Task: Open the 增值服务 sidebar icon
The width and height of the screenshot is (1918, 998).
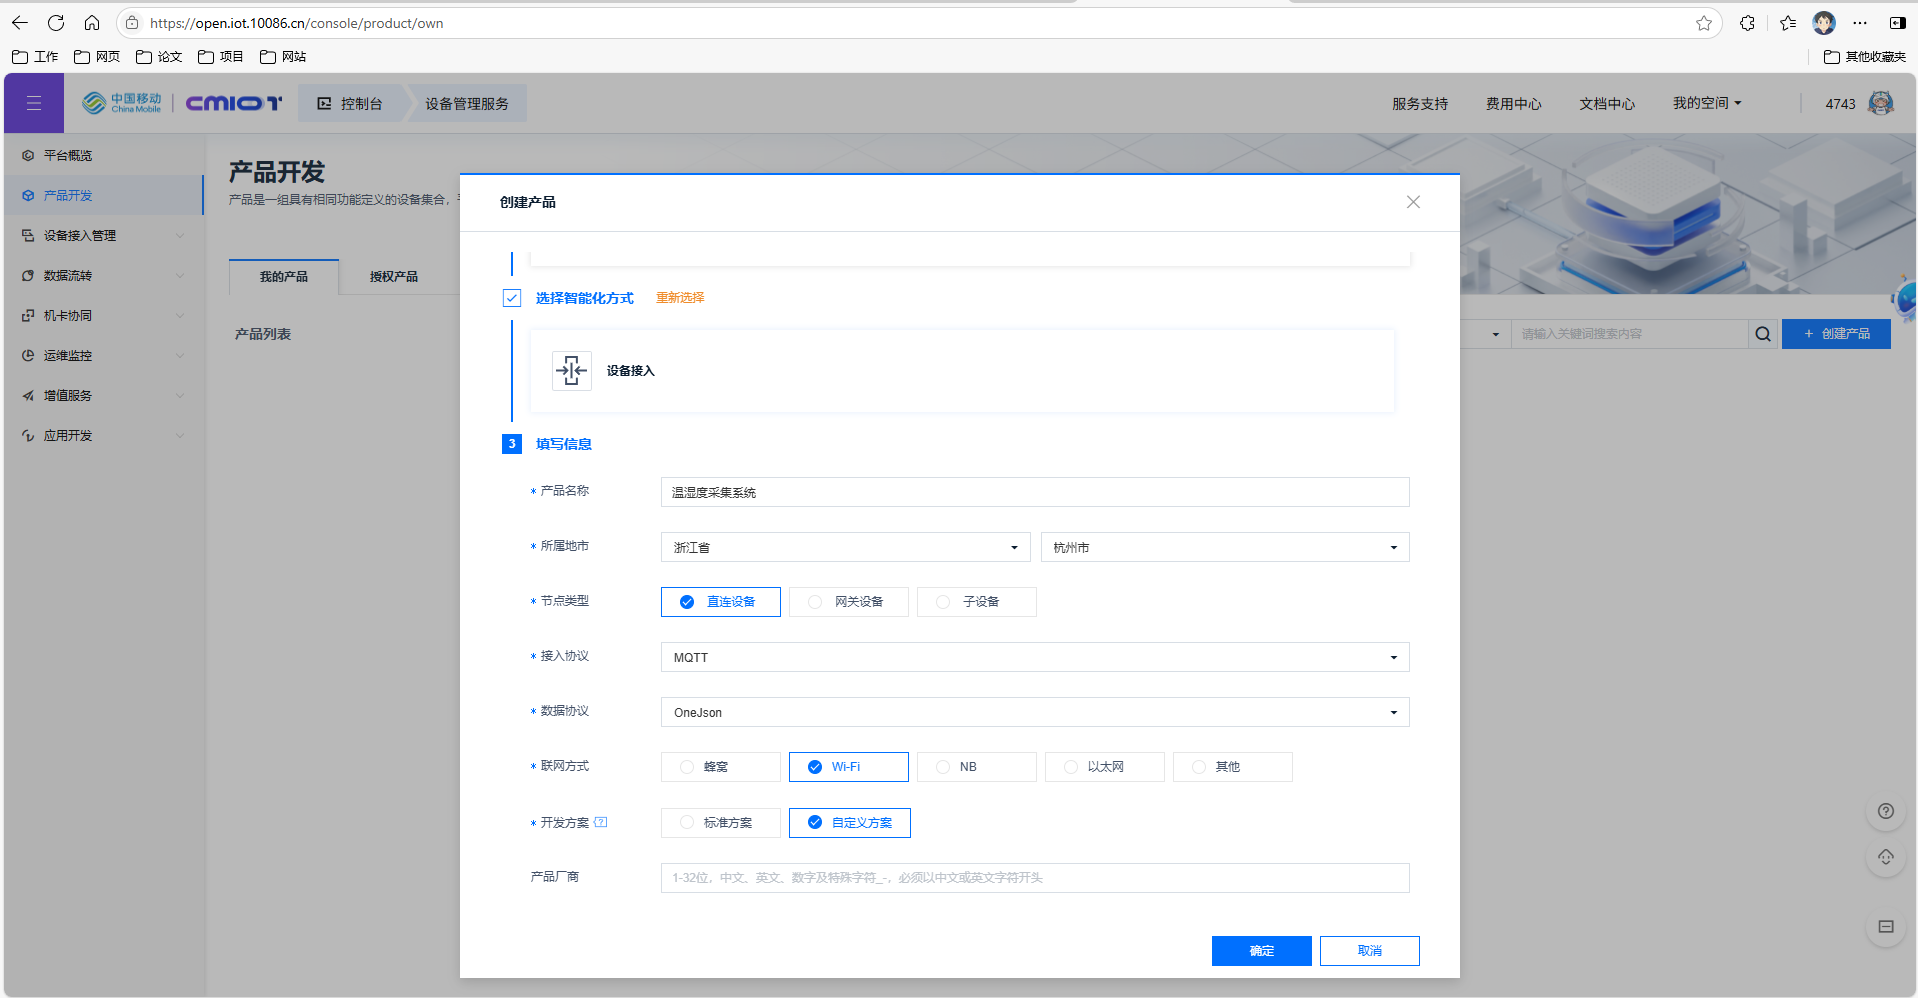Action: (27, 395)
